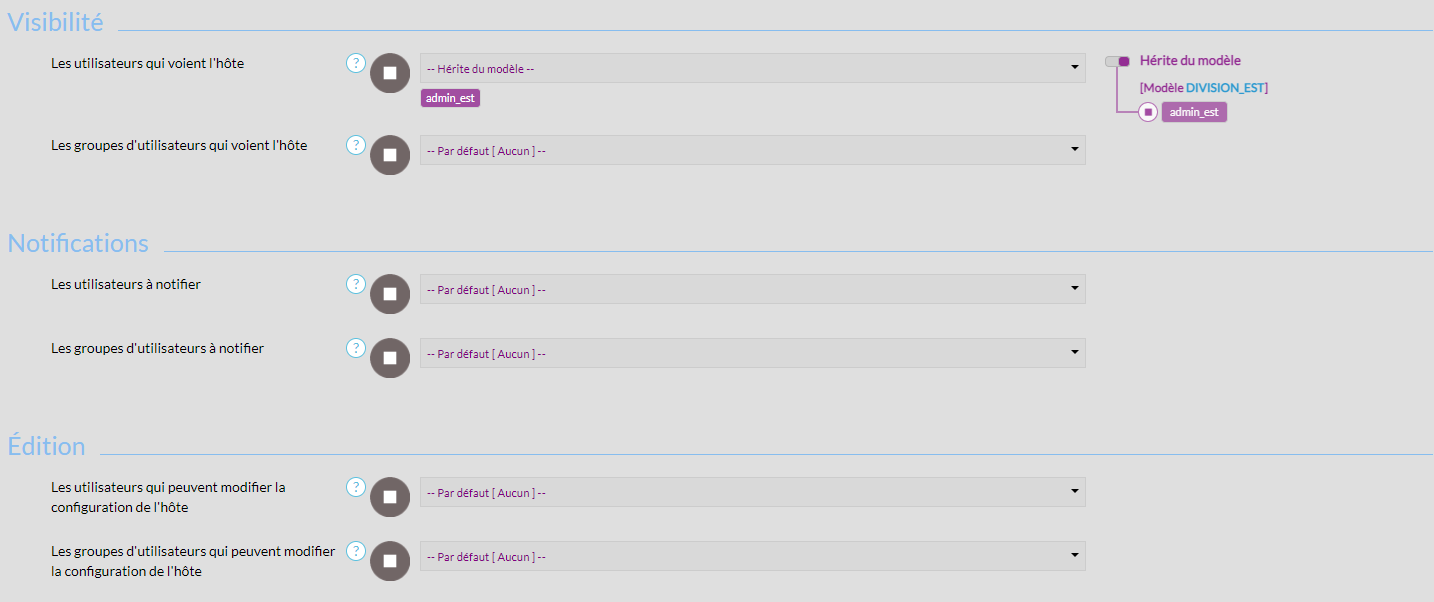Click help icon beside users to notify
The width and height of the screenshot is (1434, 602).
coord(356,284)
